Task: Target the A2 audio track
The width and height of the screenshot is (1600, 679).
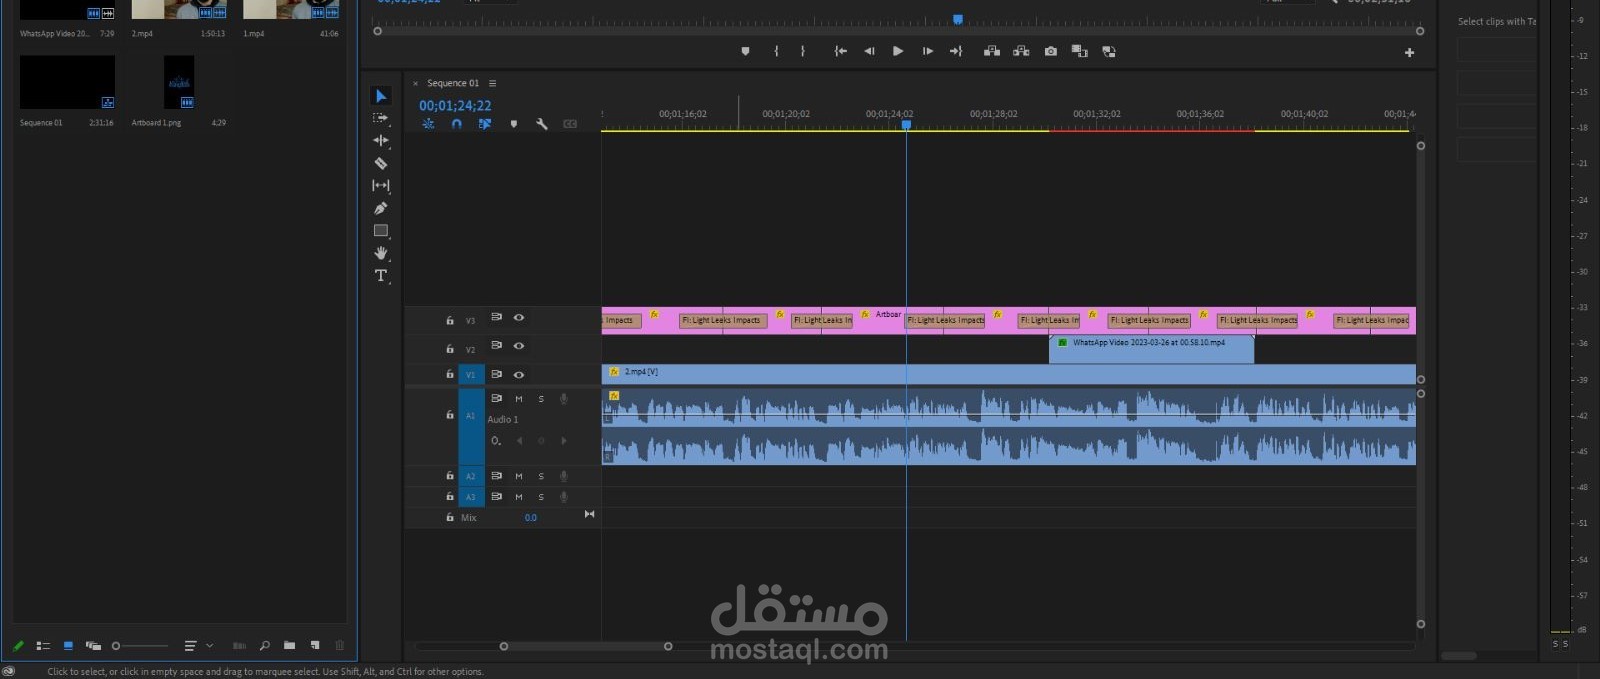Action: click(471, 476)
